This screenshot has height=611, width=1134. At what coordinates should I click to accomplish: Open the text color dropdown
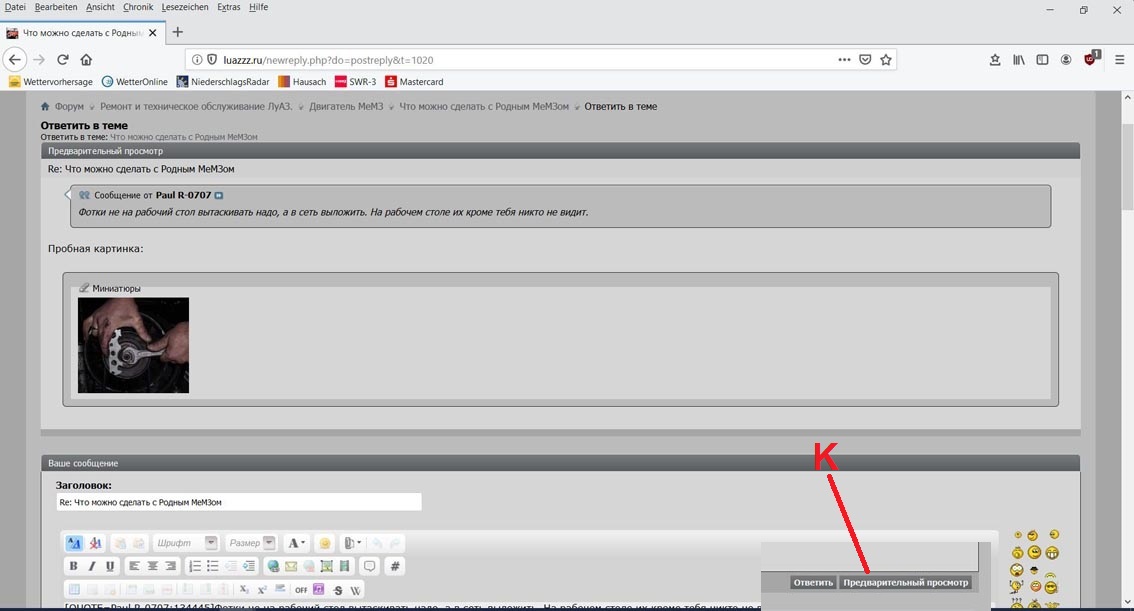point(297,543)
